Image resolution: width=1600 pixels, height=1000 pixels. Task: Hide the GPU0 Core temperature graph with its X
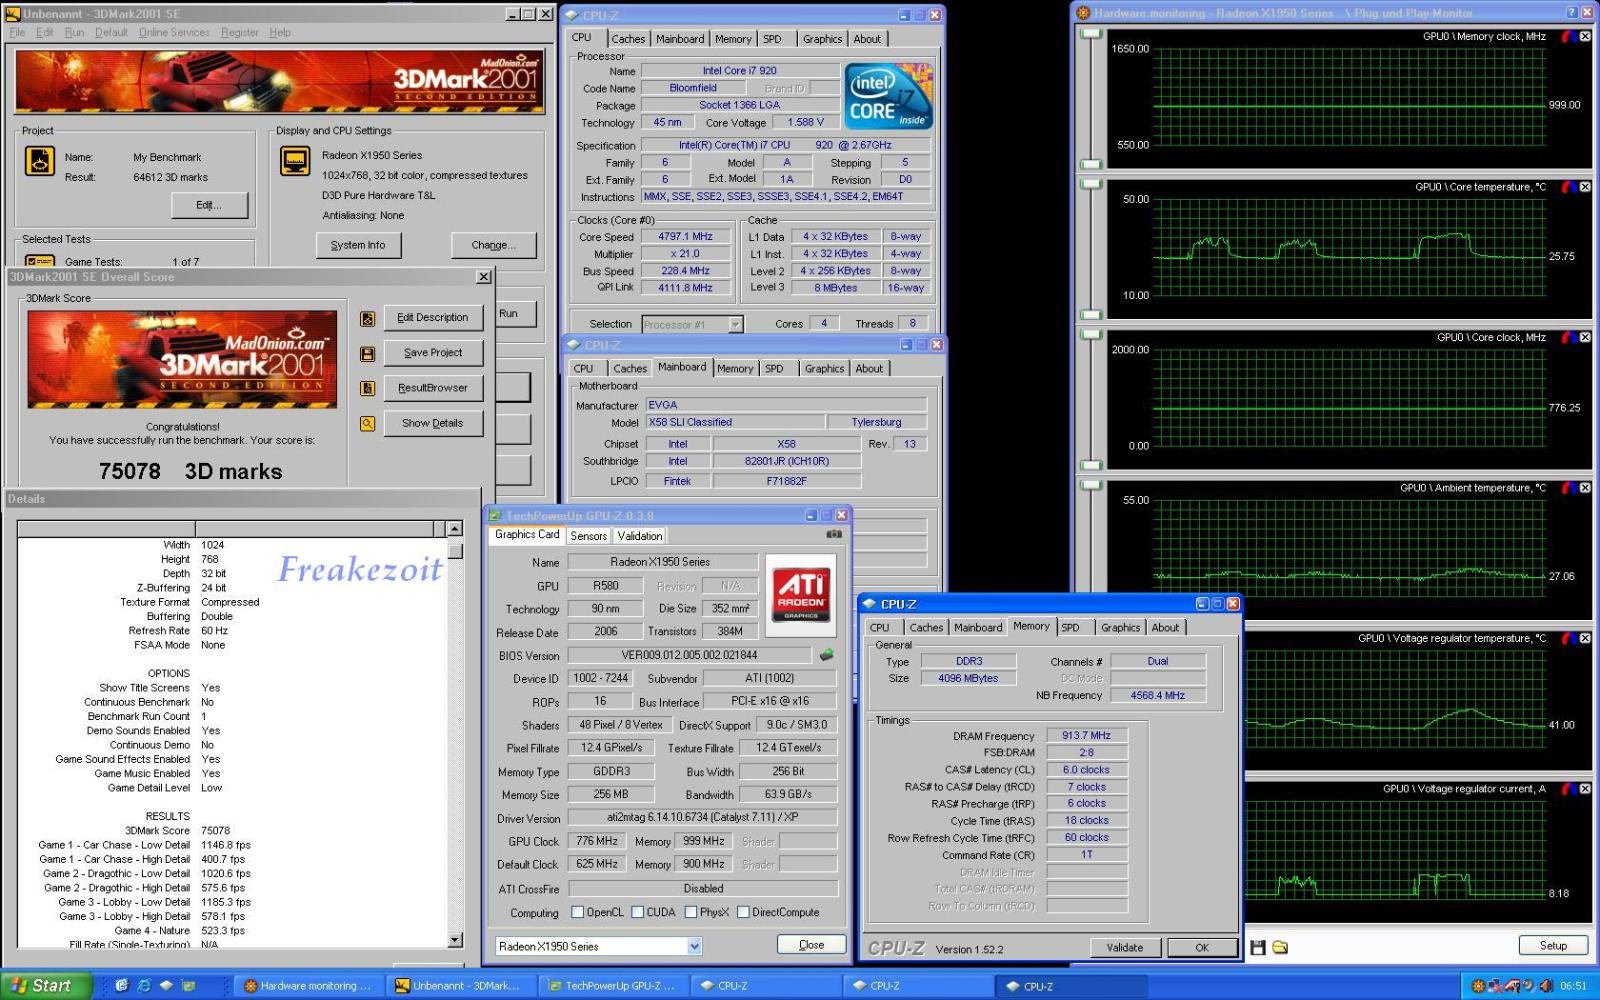[x=1585, y=186]
